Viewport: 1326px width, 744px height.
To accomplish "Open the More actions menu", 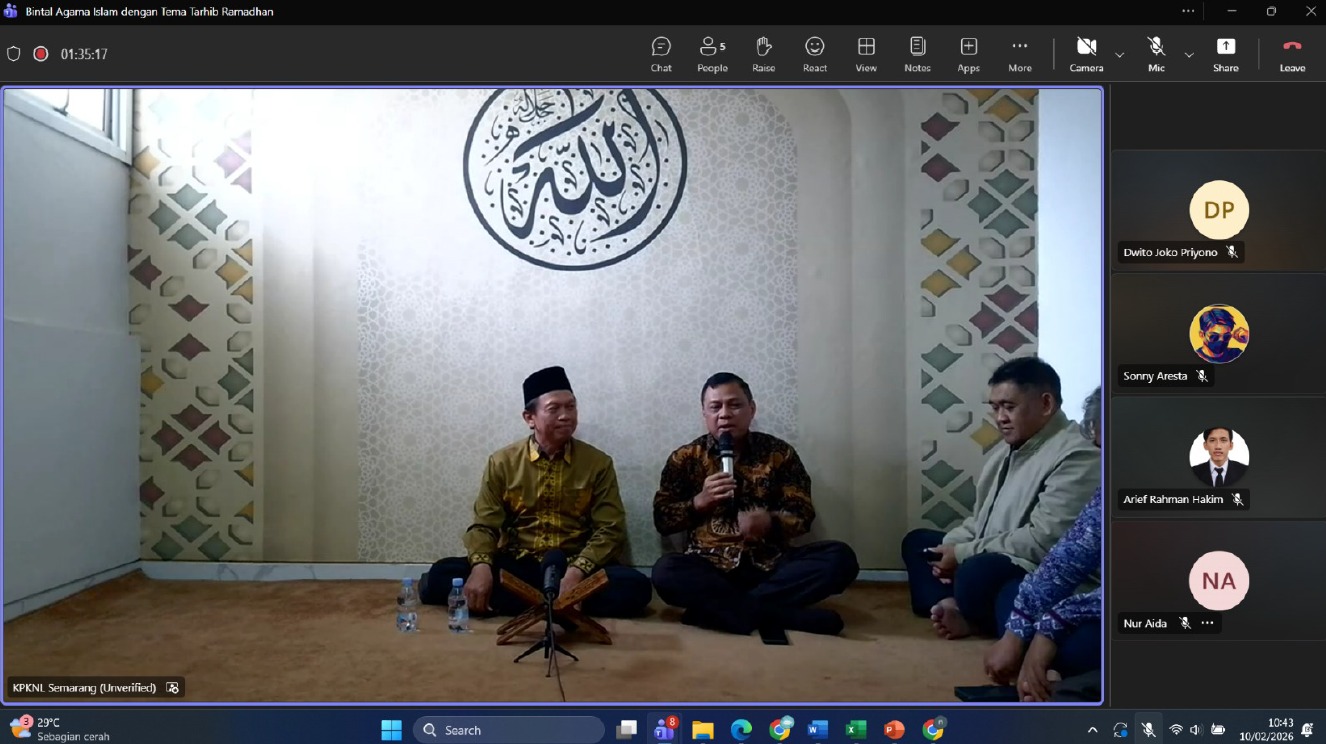I will [x=1019, y=54].
